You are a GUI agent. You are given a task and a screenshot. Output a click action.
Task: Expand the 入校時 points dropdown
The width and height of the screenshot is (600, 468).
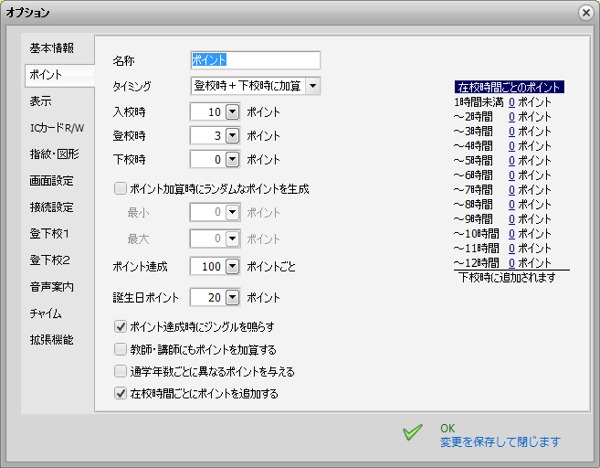point(233,112)
